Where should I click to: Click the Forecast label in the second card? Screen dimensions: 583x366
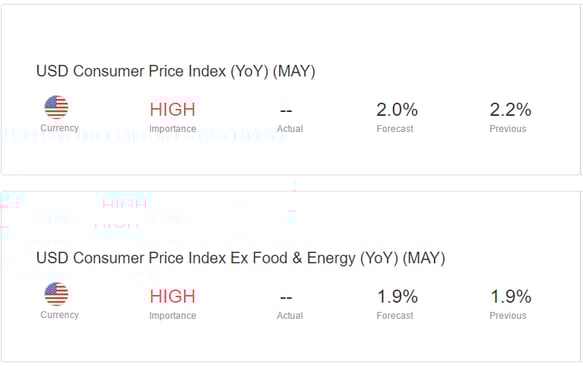(395, 315)
